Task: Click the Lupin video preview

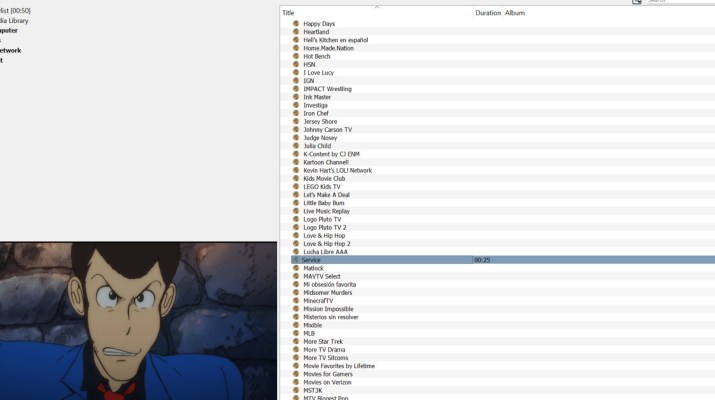Action: [138, 321]
